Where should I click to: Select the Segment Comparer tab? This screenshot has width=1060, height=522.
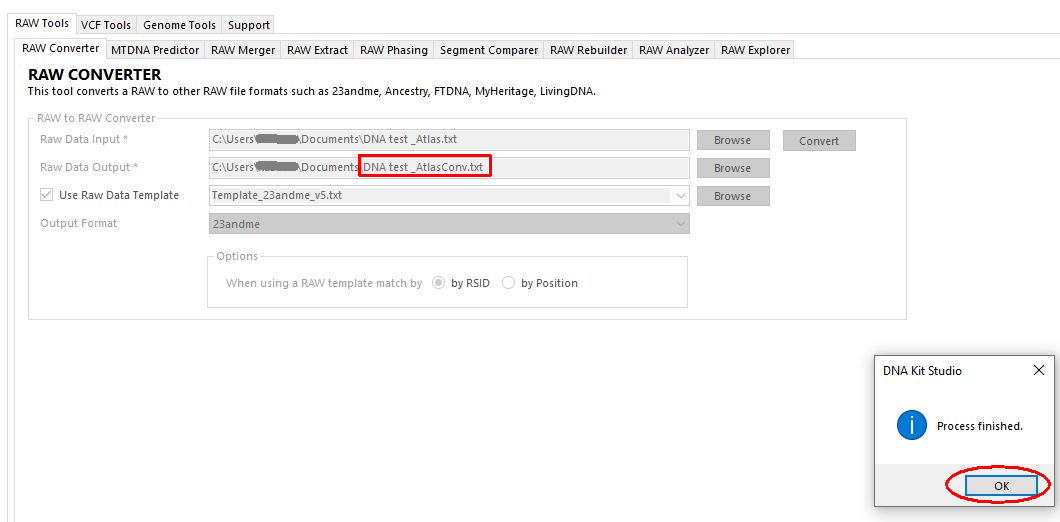click(489, 50)
